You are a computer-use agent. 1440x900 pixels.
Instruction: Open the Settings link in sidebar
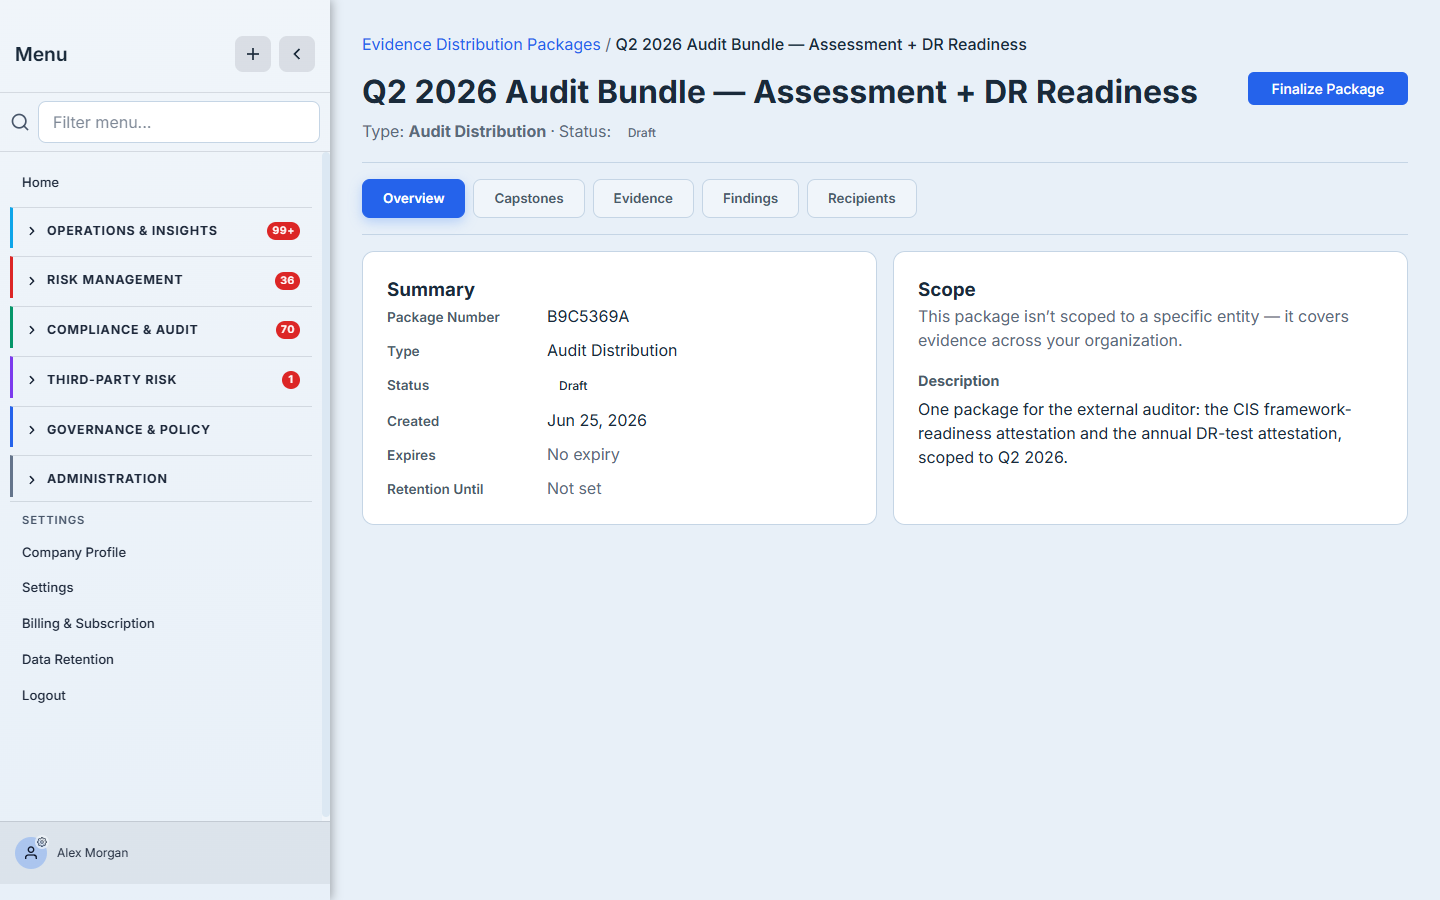coord(48,587)
